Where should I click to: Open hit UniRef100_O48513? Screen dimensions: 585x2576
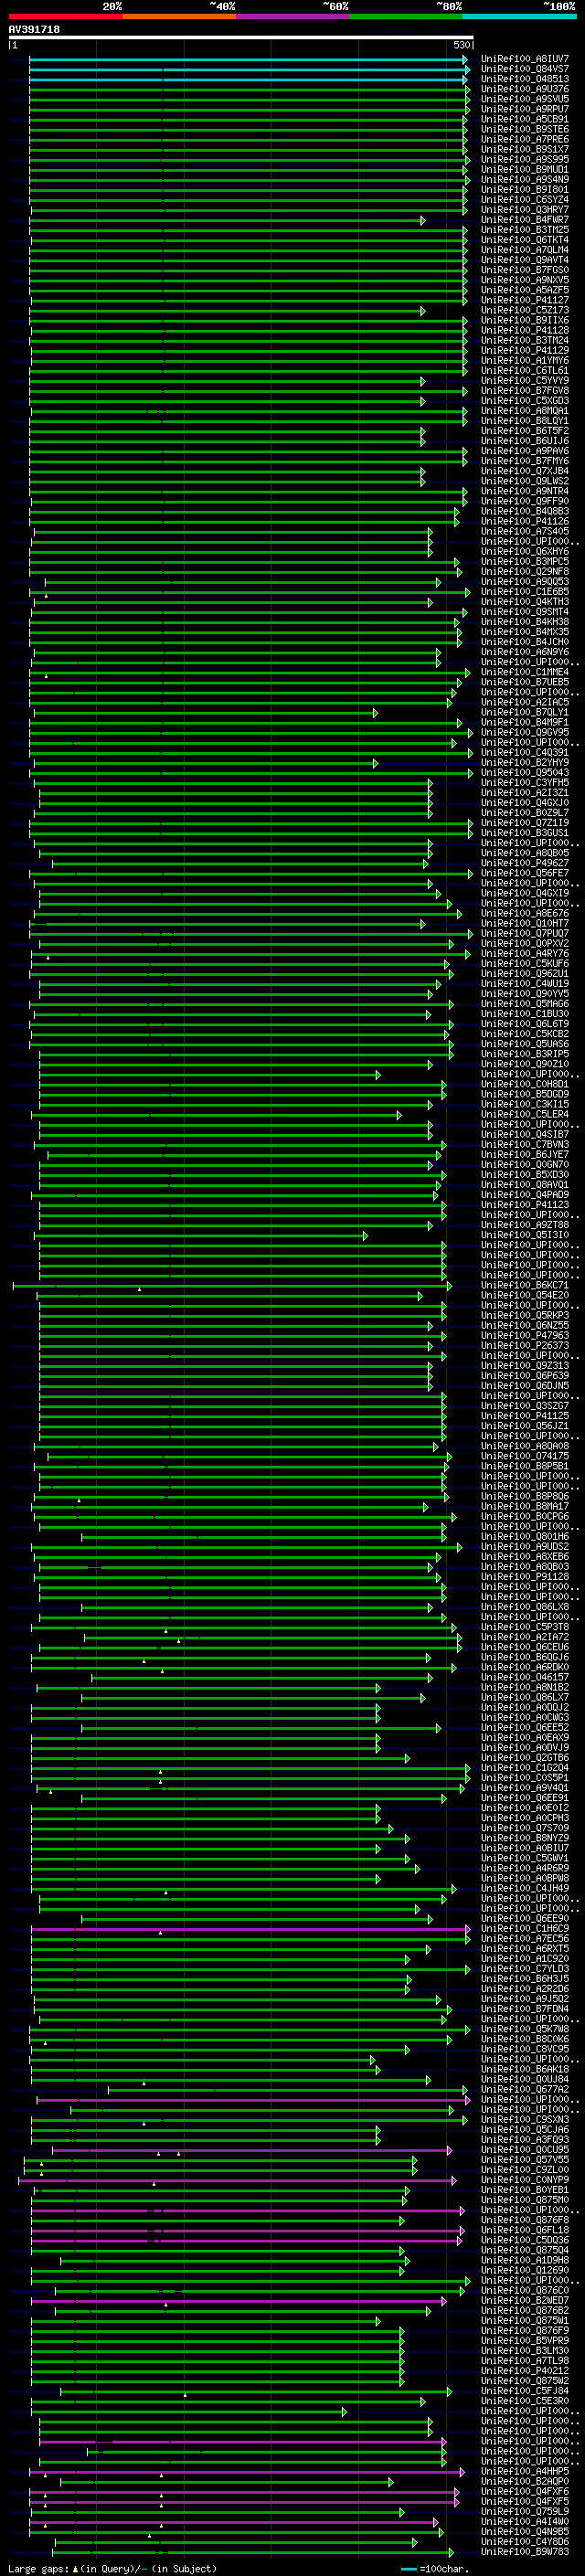pyautogui.click(x=524, y=79)
